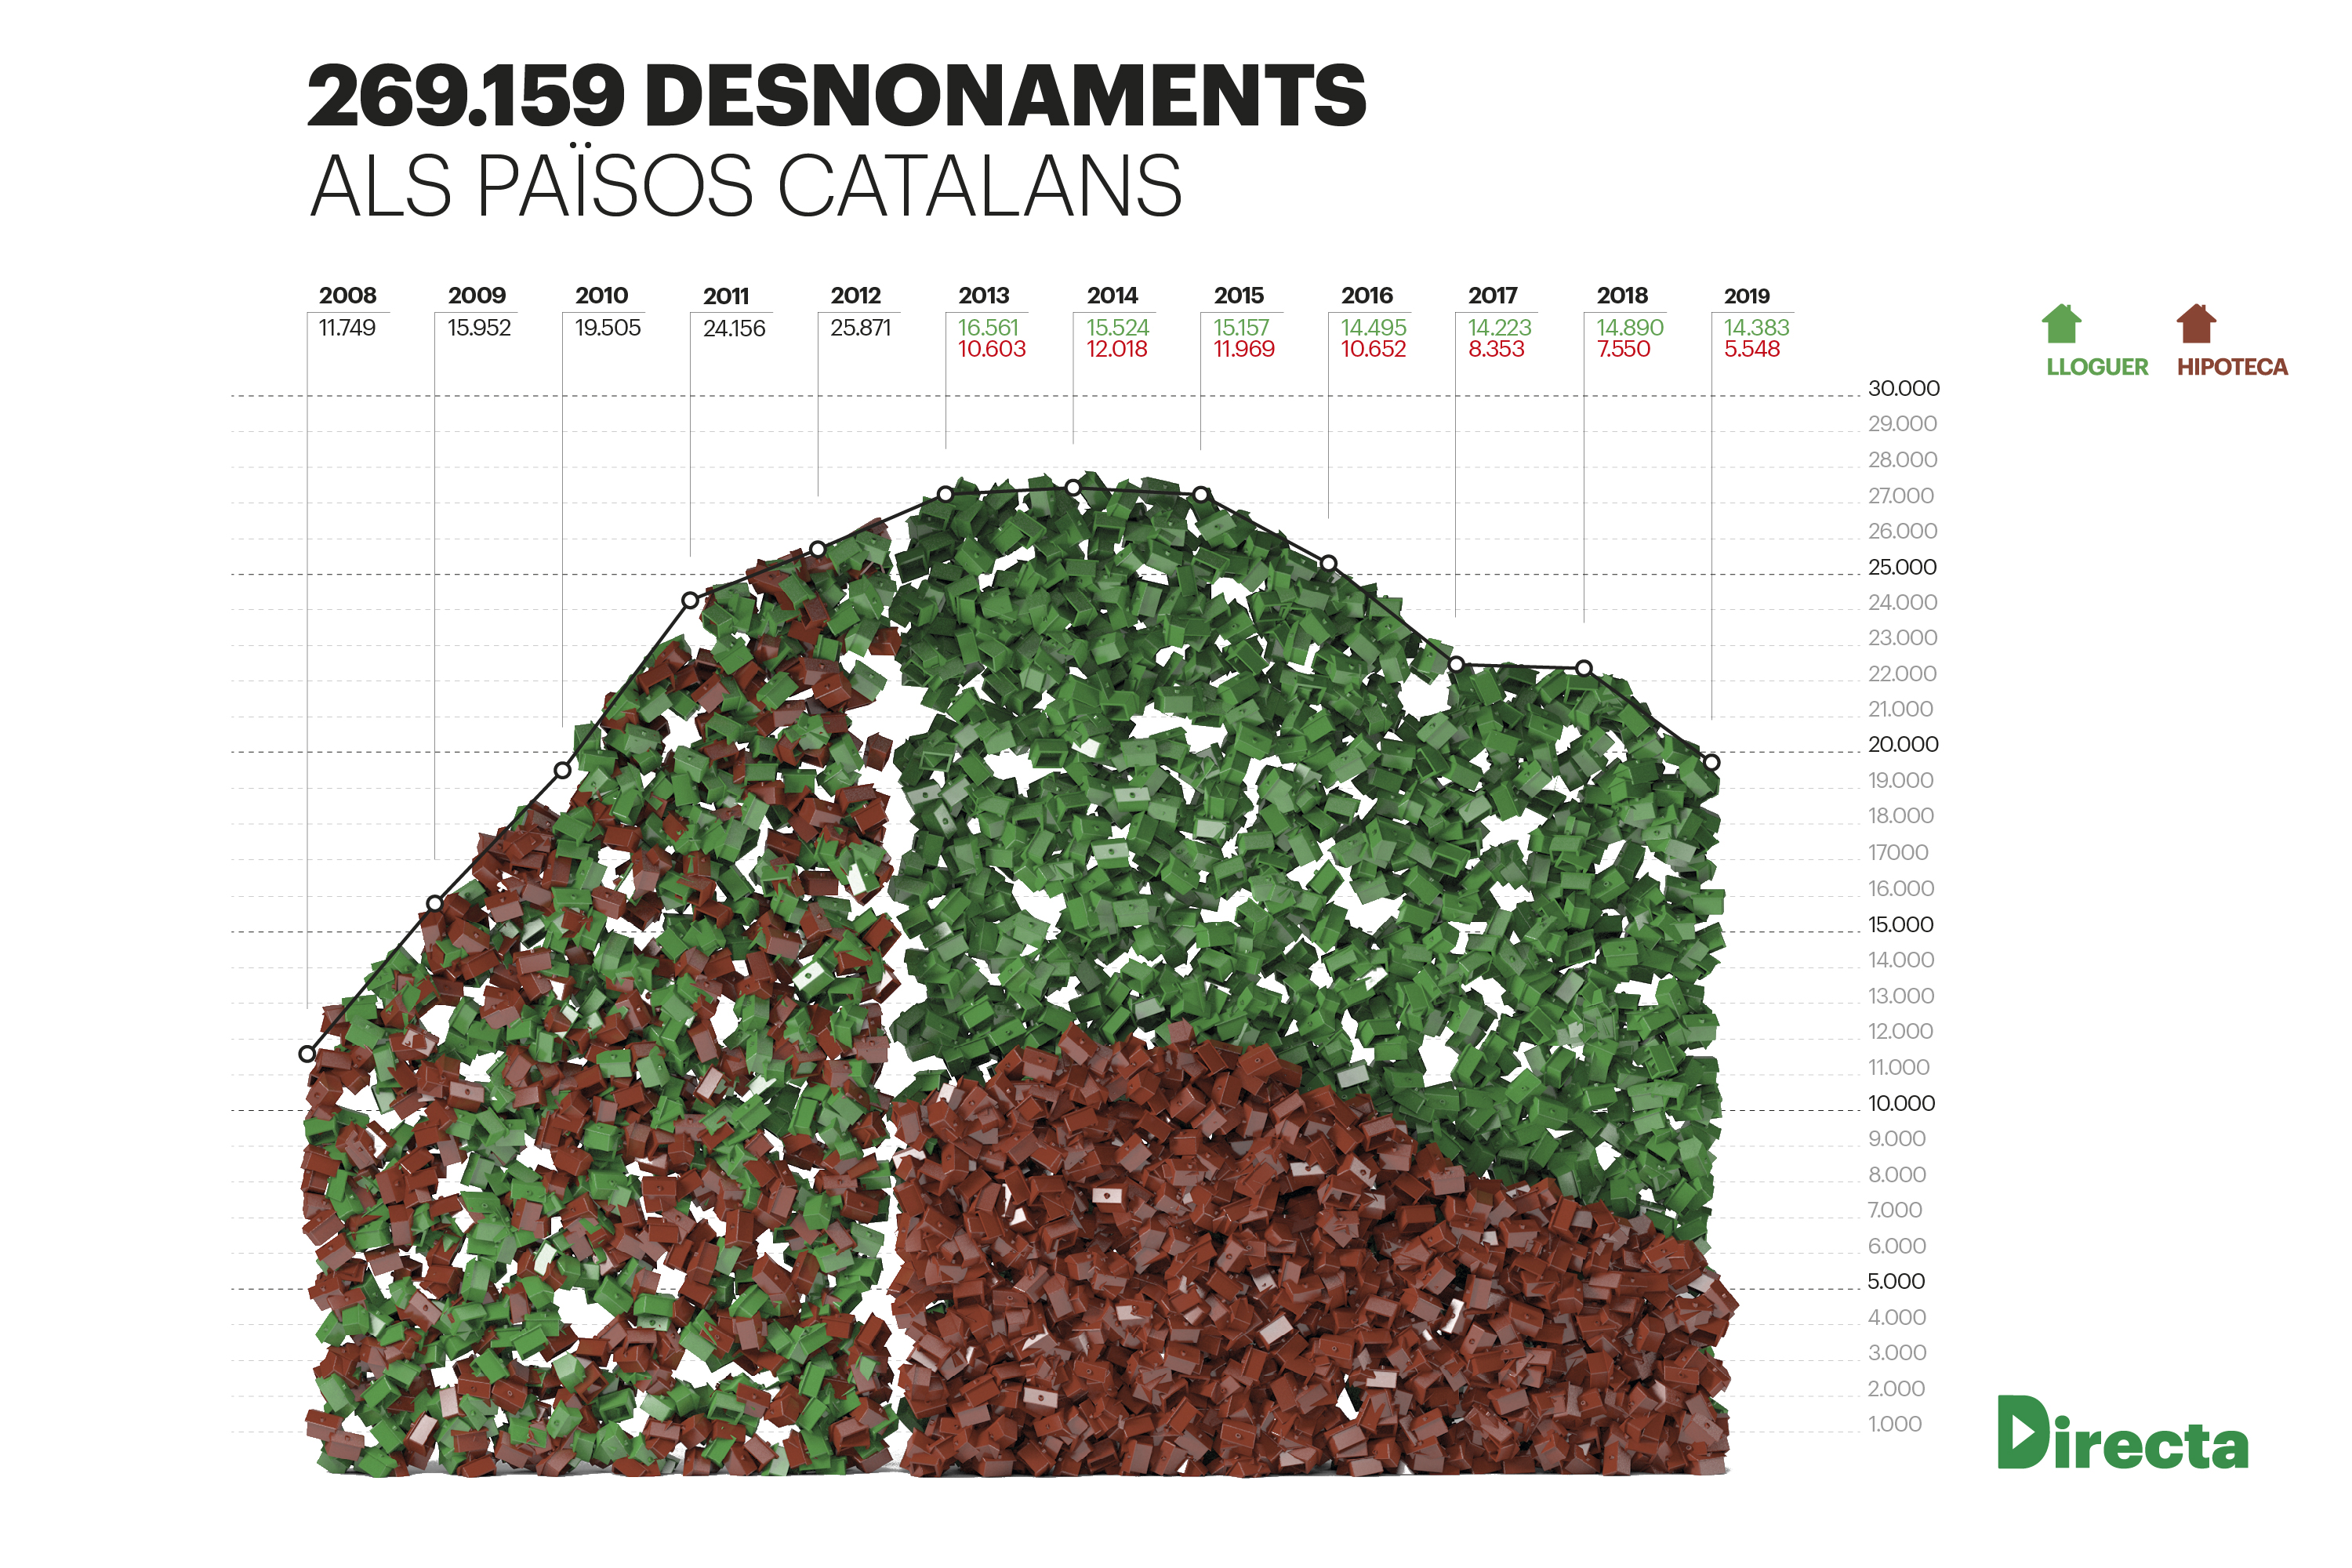Click the 2014 peak data point circle

(1073, 488)
